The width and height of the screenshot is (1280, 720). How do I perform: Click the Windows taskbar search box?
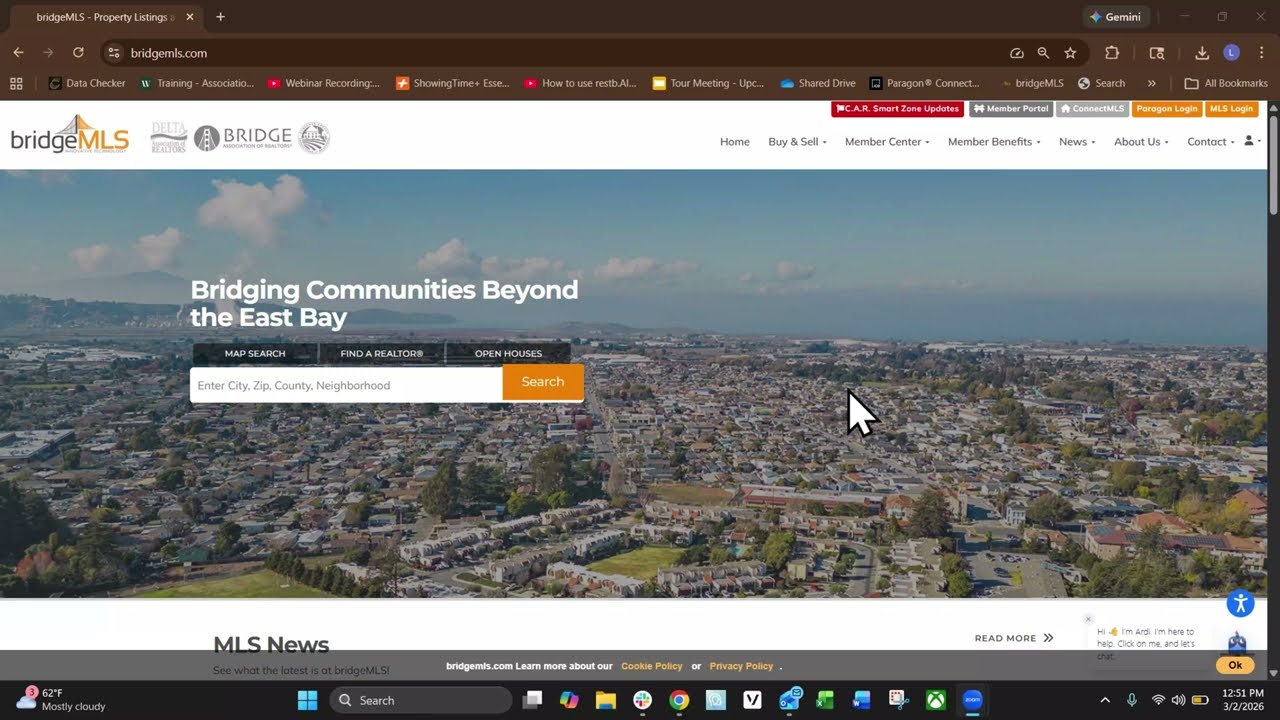tap(421, 700)
